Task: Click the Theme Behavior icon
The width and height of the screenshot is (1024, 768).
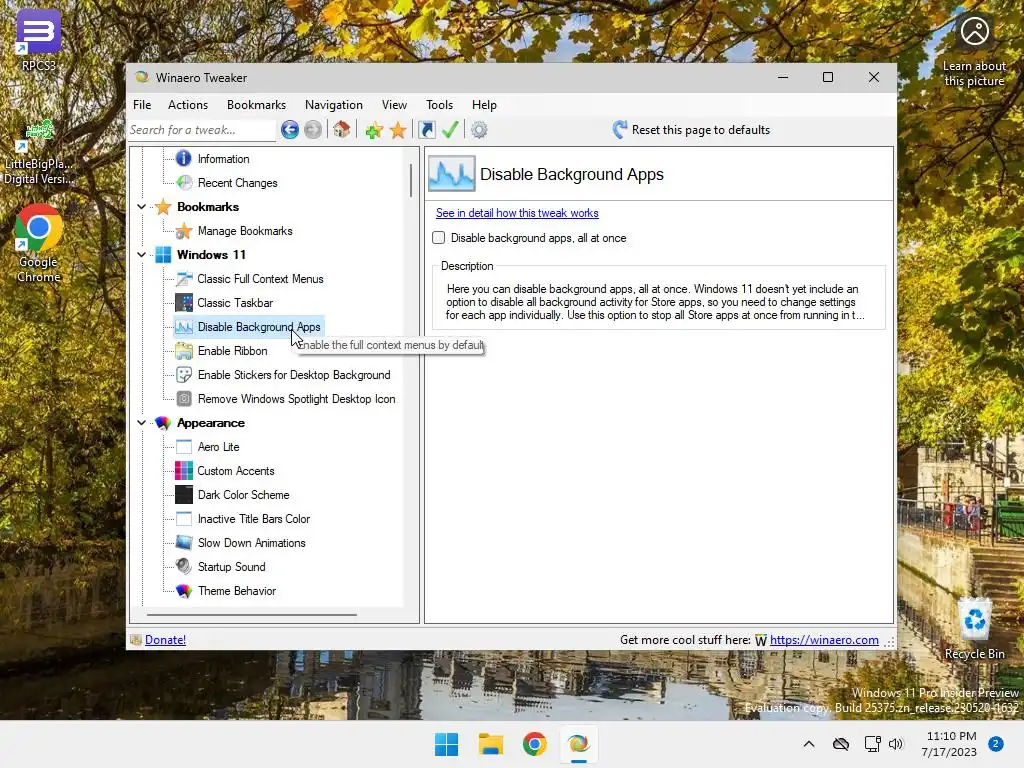Action: [x=184, y=591]
